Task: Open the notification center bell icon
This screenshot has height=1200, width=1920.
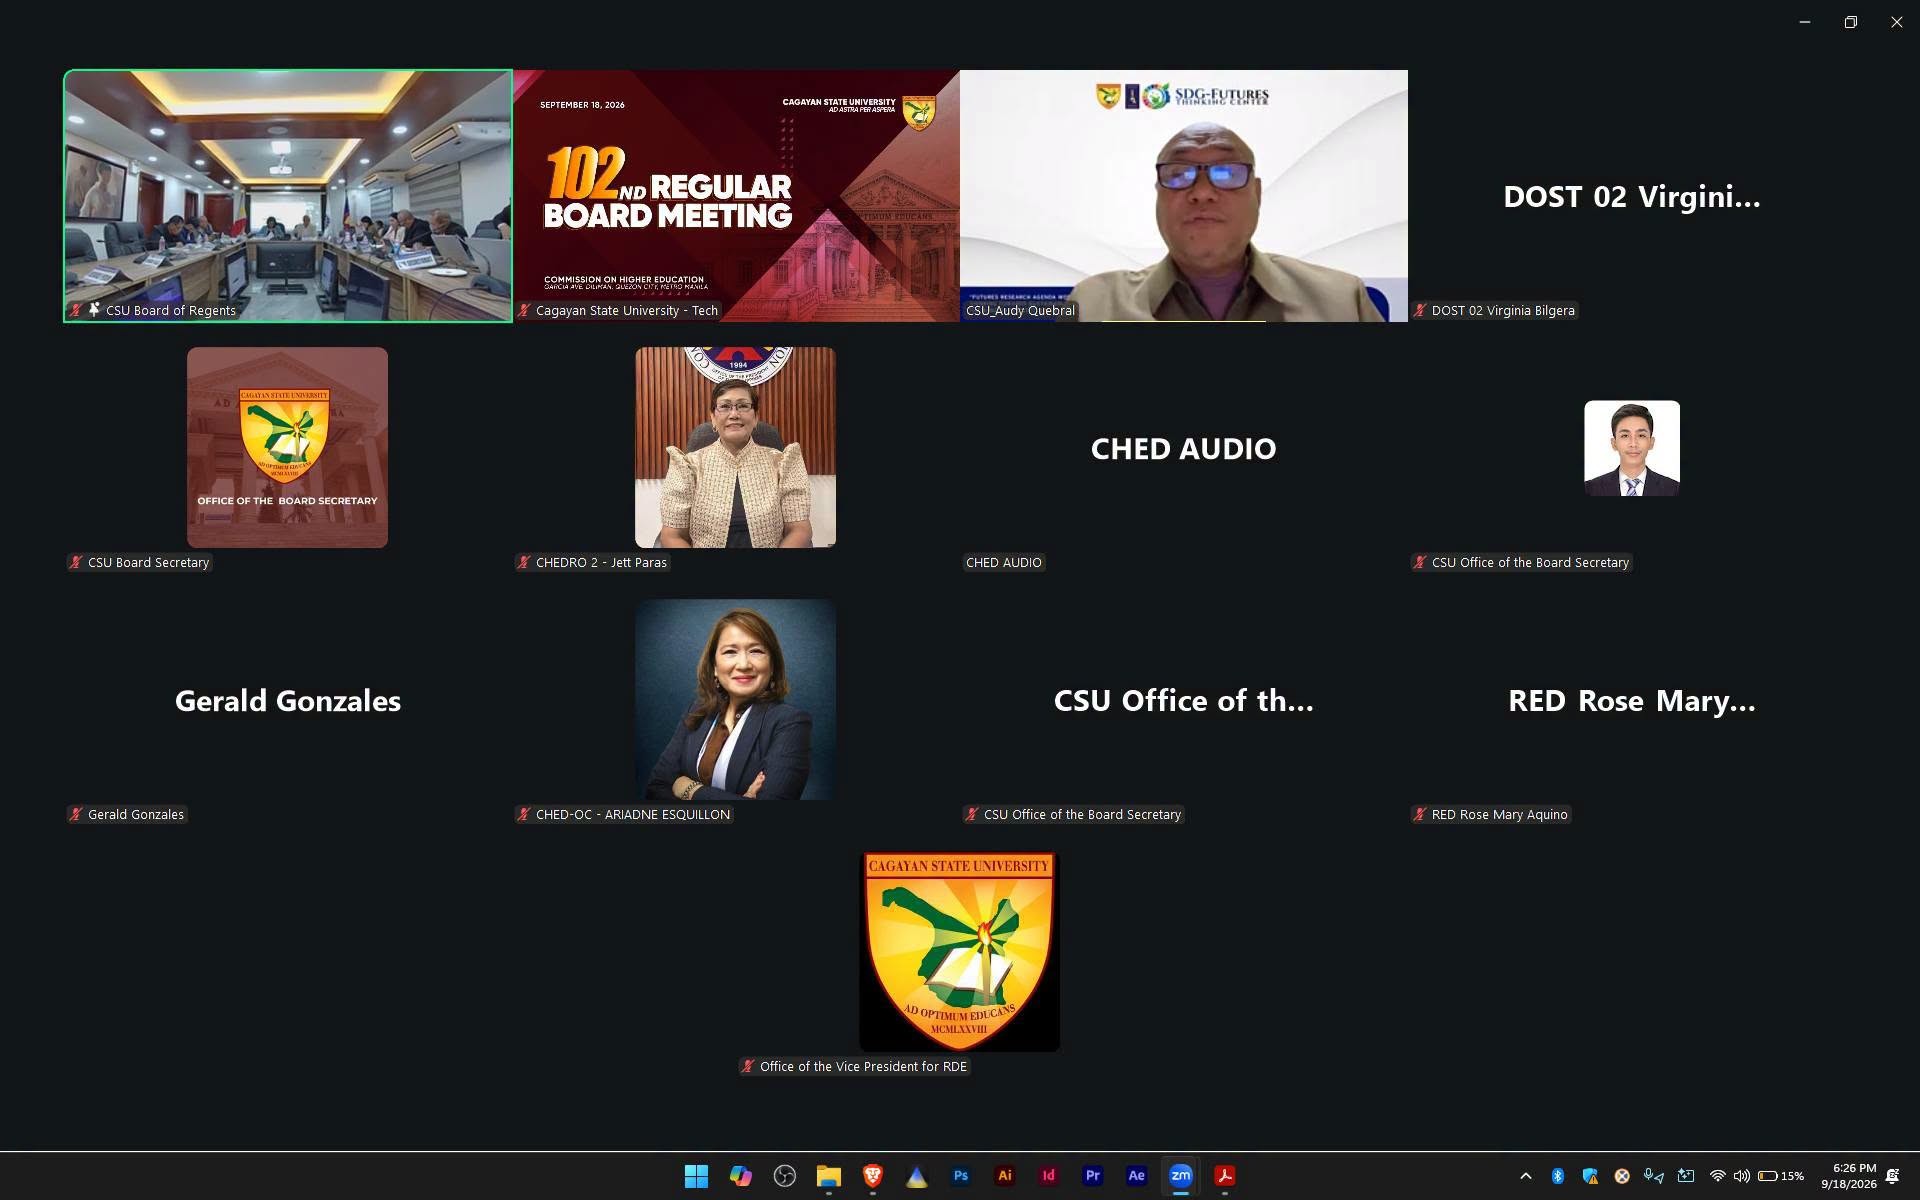Action: (x=1892, y=1176)
